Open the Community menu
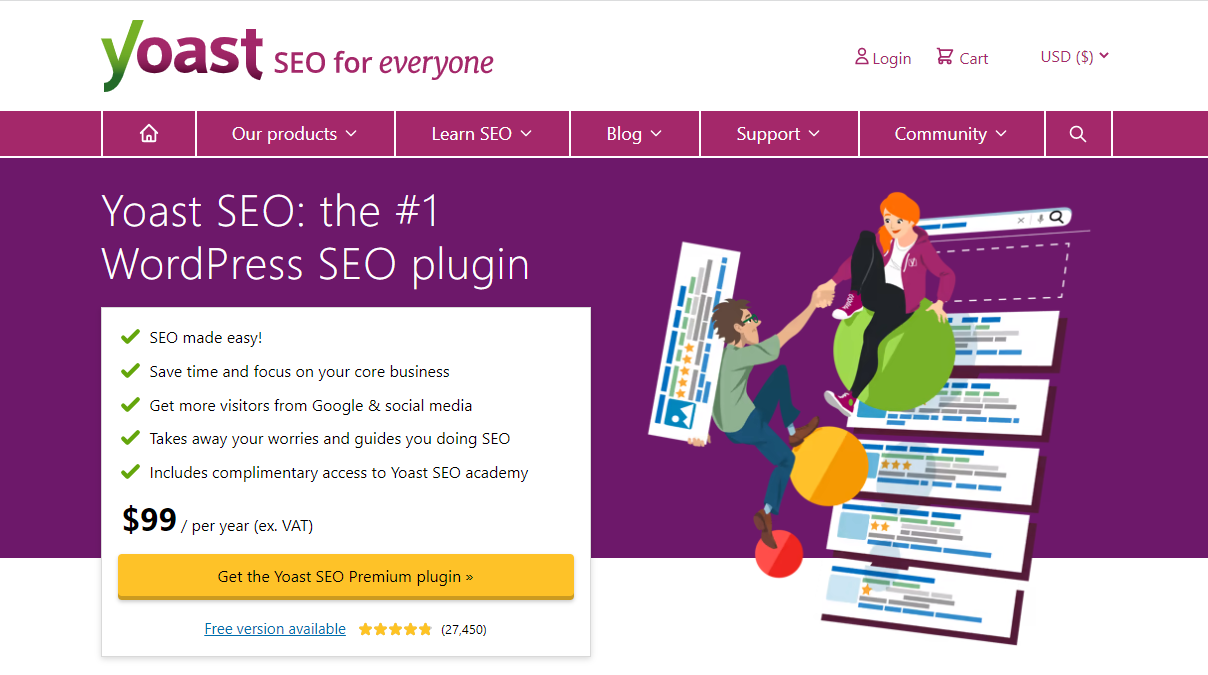The height and width of the screenshot is (675, 1208). click(952, 134)
